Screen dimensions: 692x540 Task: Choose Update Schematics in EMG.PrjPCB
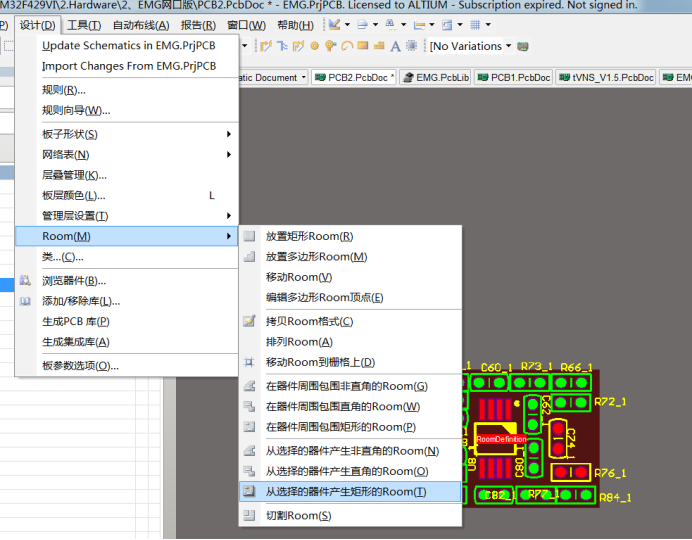(x=129, y=45)
